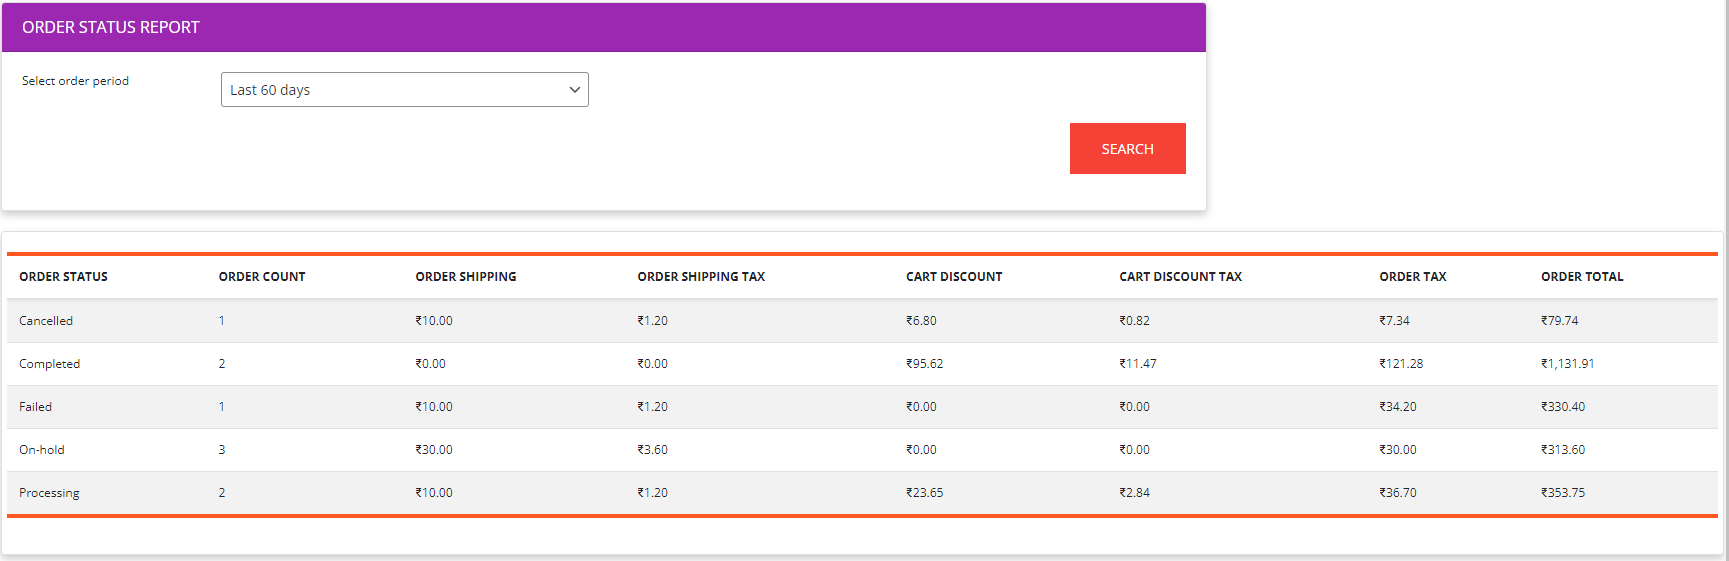Click the ORDER TOTAL column header

point(1582,277)
